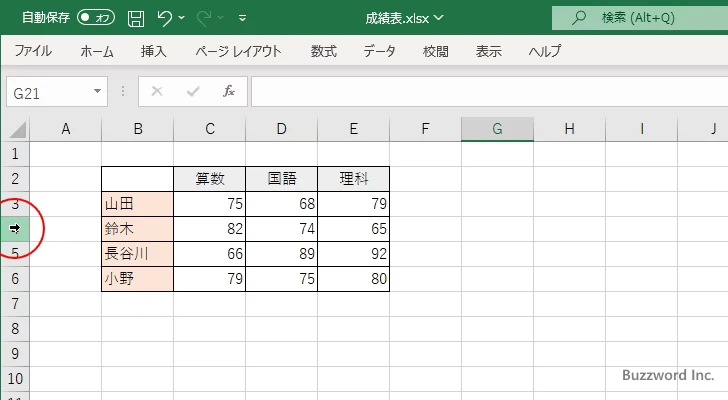Image resolution: width=728 pixels, height=400 pixels.
Task: Click cell containing 65
Action: coord(353,229)
